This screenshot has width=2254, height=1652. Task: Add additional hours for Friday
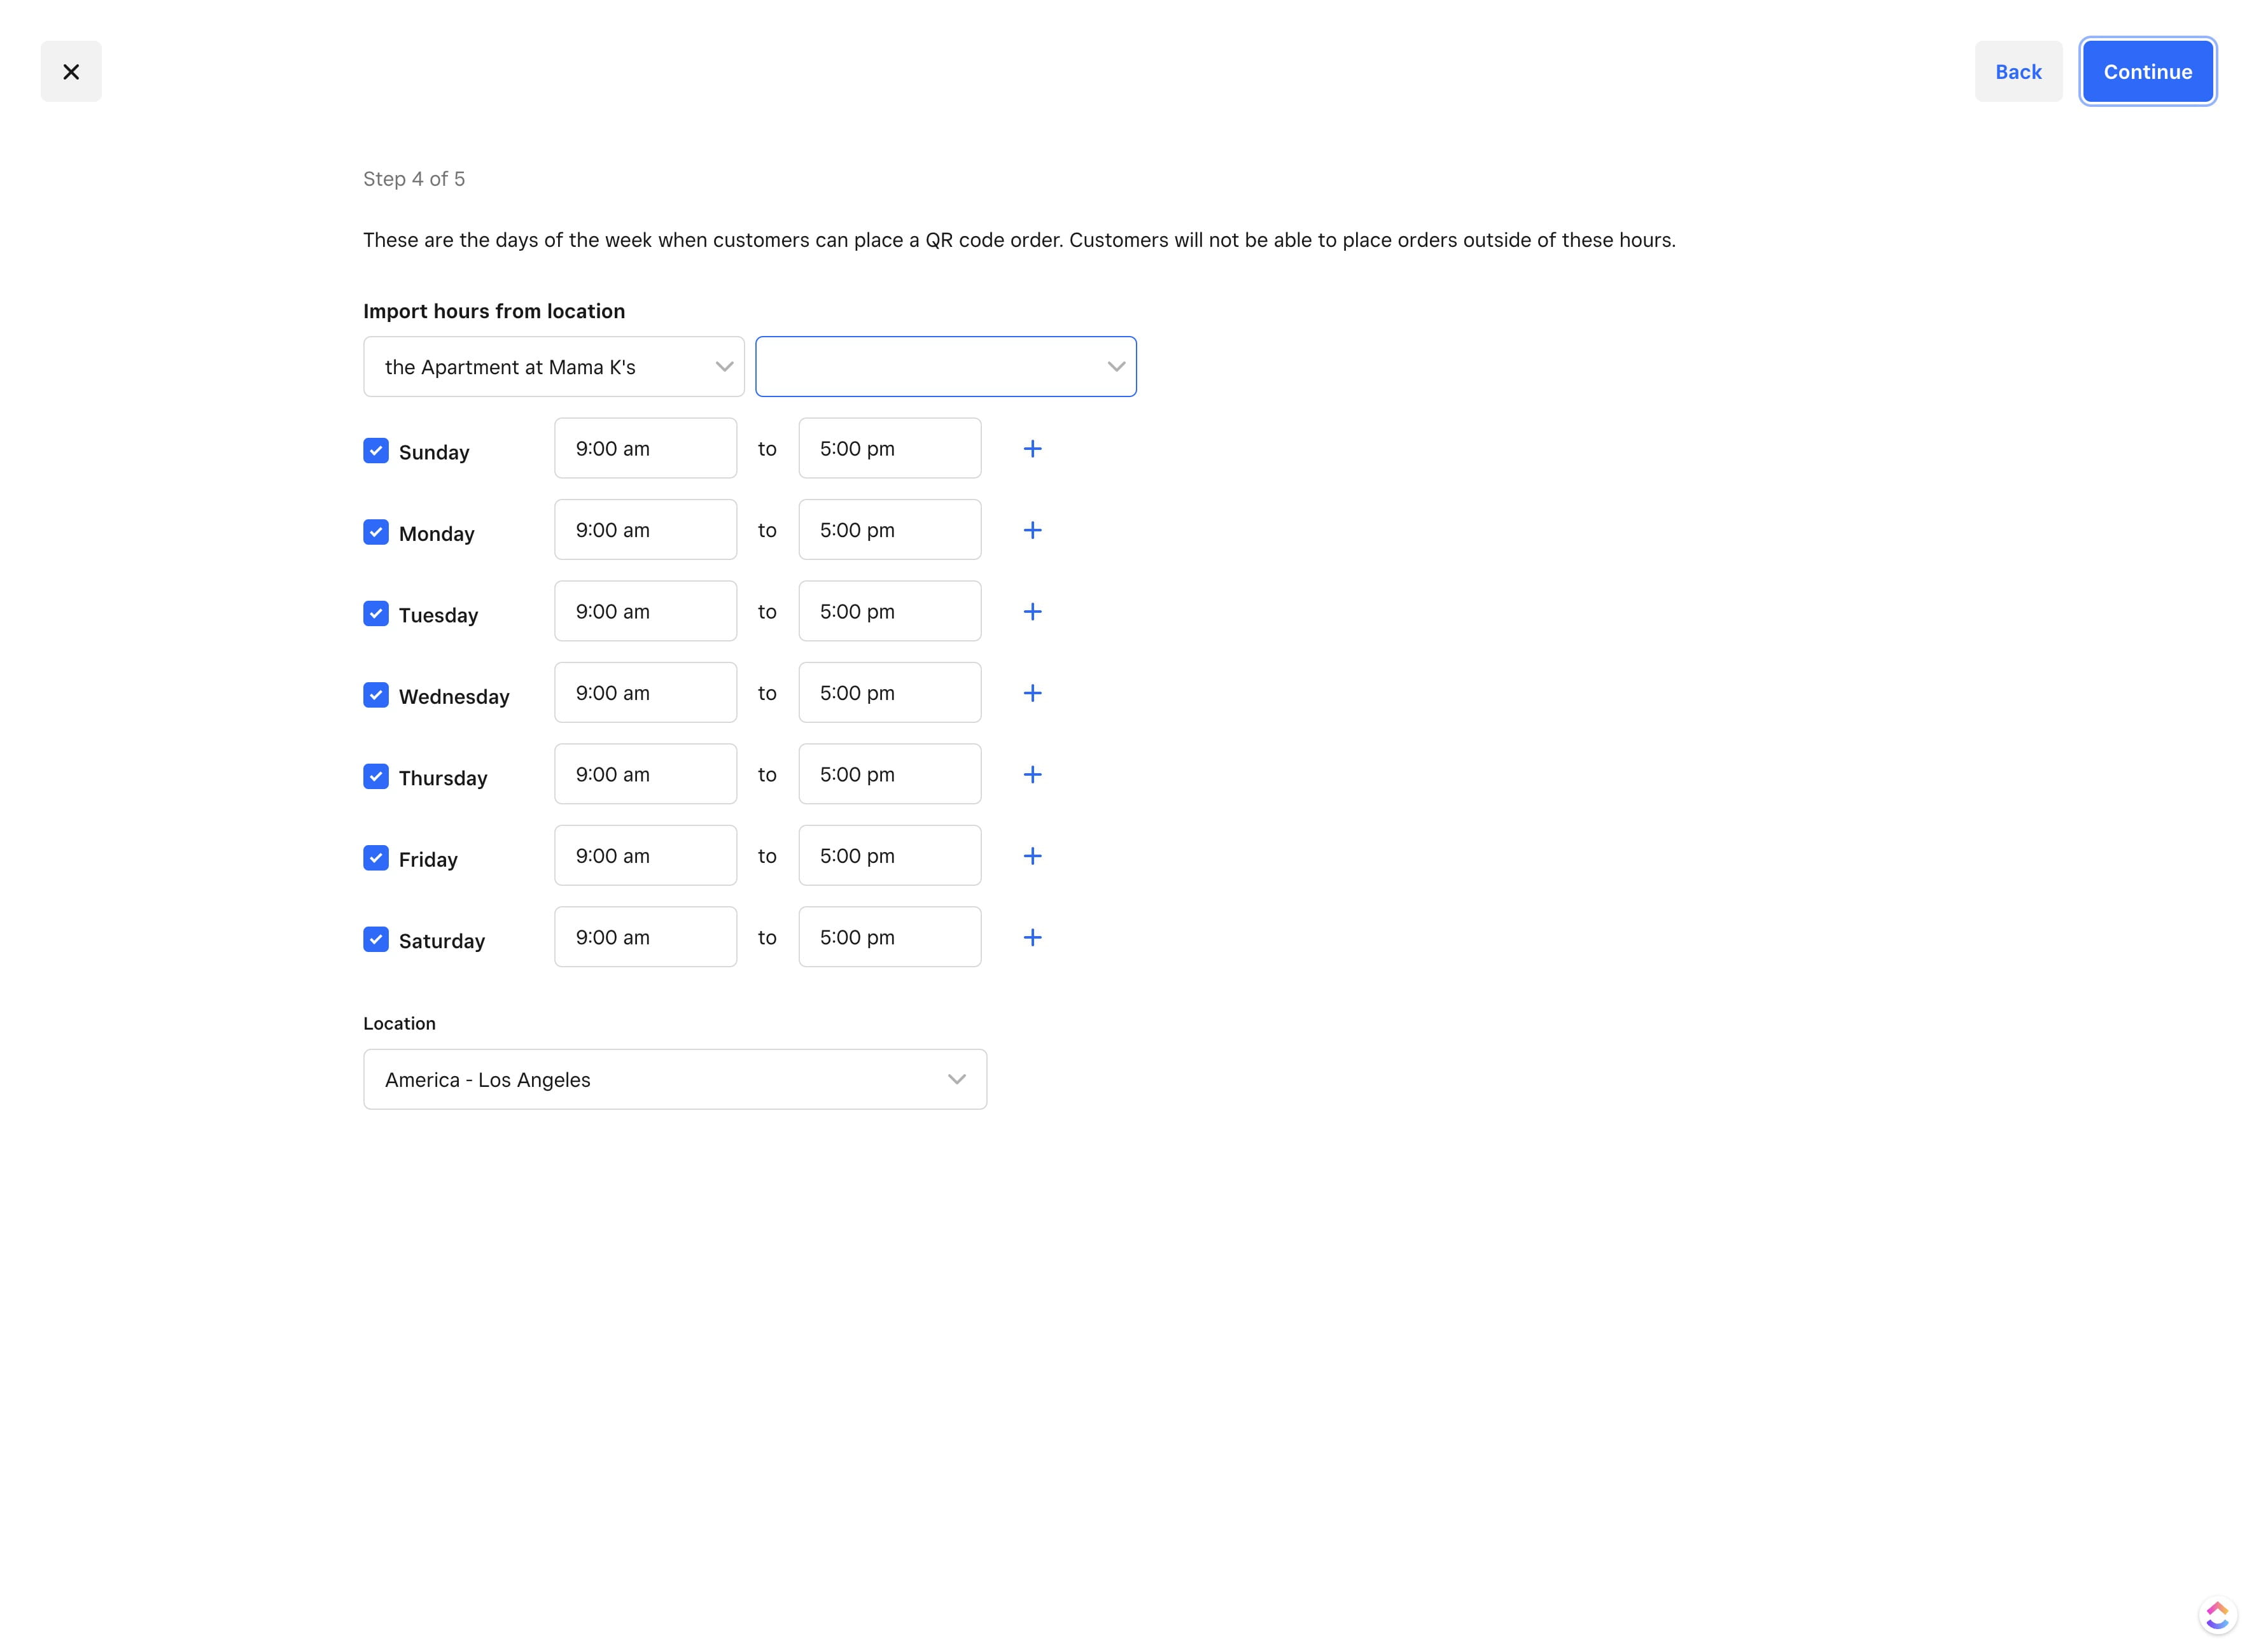(x=1033, y=855)
